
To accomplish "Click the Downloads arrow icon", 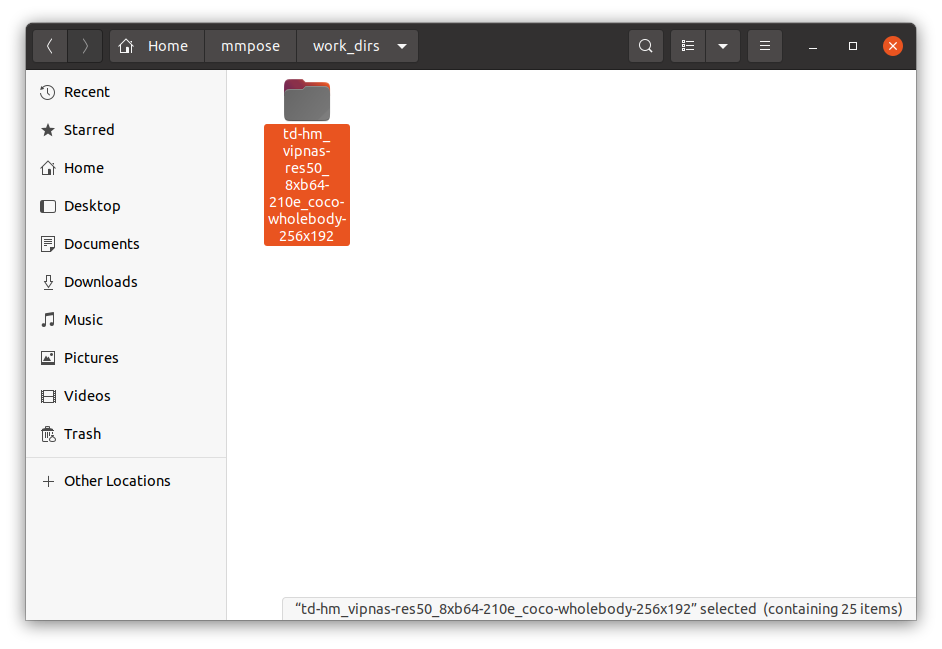I will tap(47, 282).
